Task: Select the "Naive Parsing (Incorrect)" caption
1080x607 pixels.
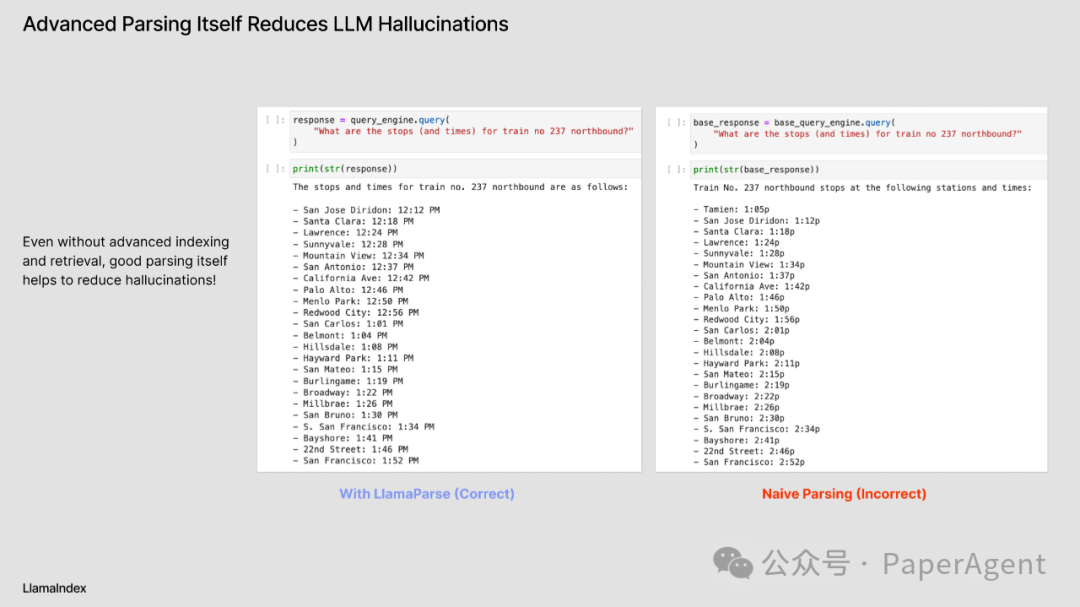Action: coord(844,494)
